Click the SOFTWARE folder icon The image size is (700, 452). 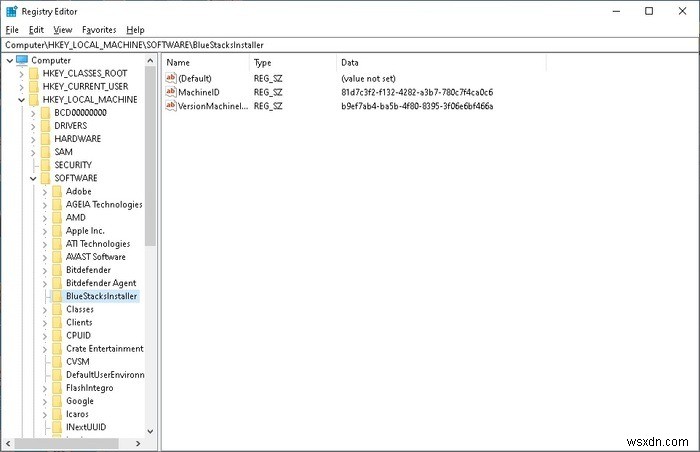click(x=46, y=178)
